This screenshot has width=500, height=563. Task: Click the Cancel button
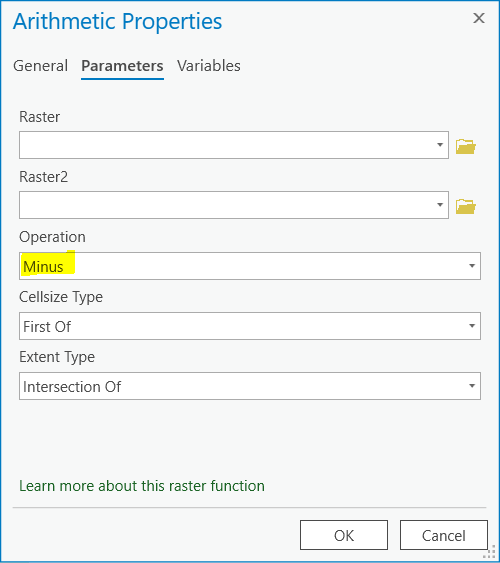click(444, 535)
